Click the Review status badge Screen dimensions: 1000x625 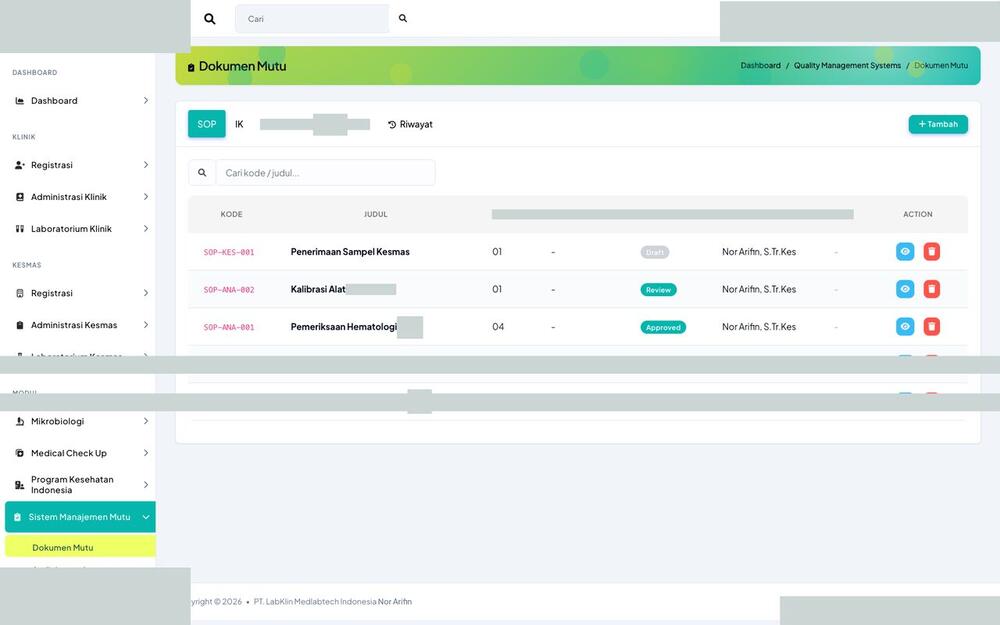tap(658, 290)
